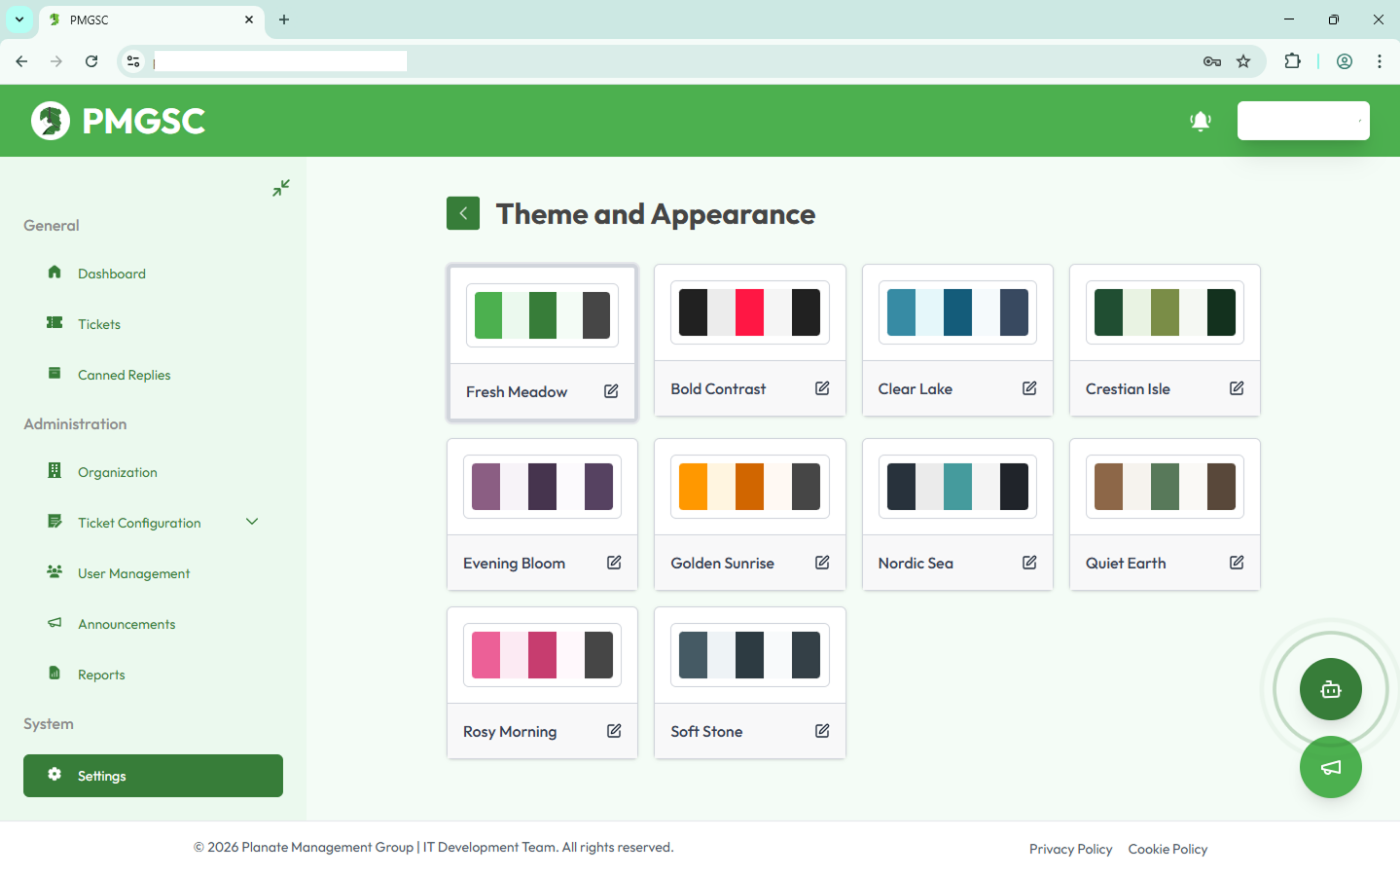The image size is (1400, 875).
Task: Go back using the green arrow button
Action: pos(463,213)
